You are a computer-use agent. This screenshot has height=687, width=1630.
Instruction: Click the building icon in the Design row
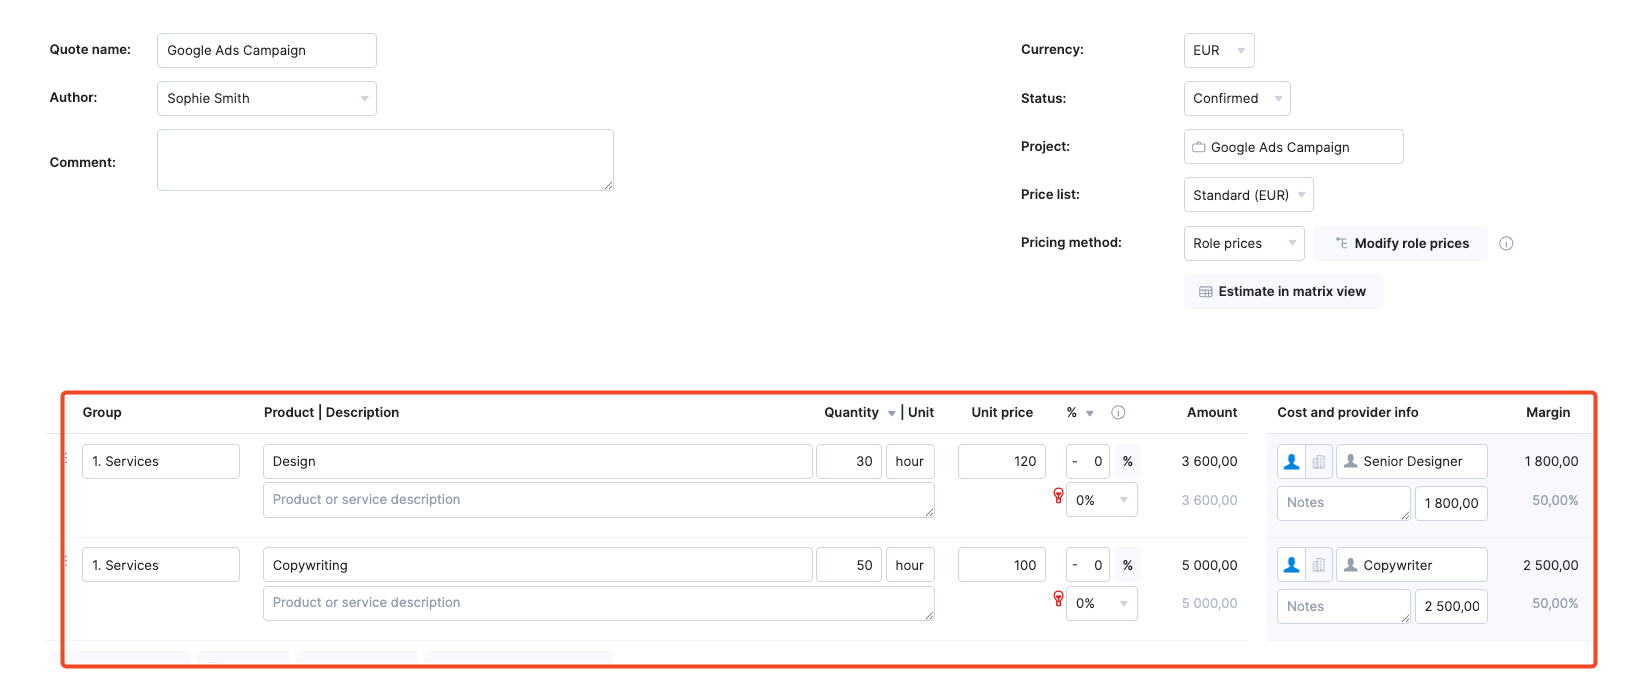[x=1319, y=461]
